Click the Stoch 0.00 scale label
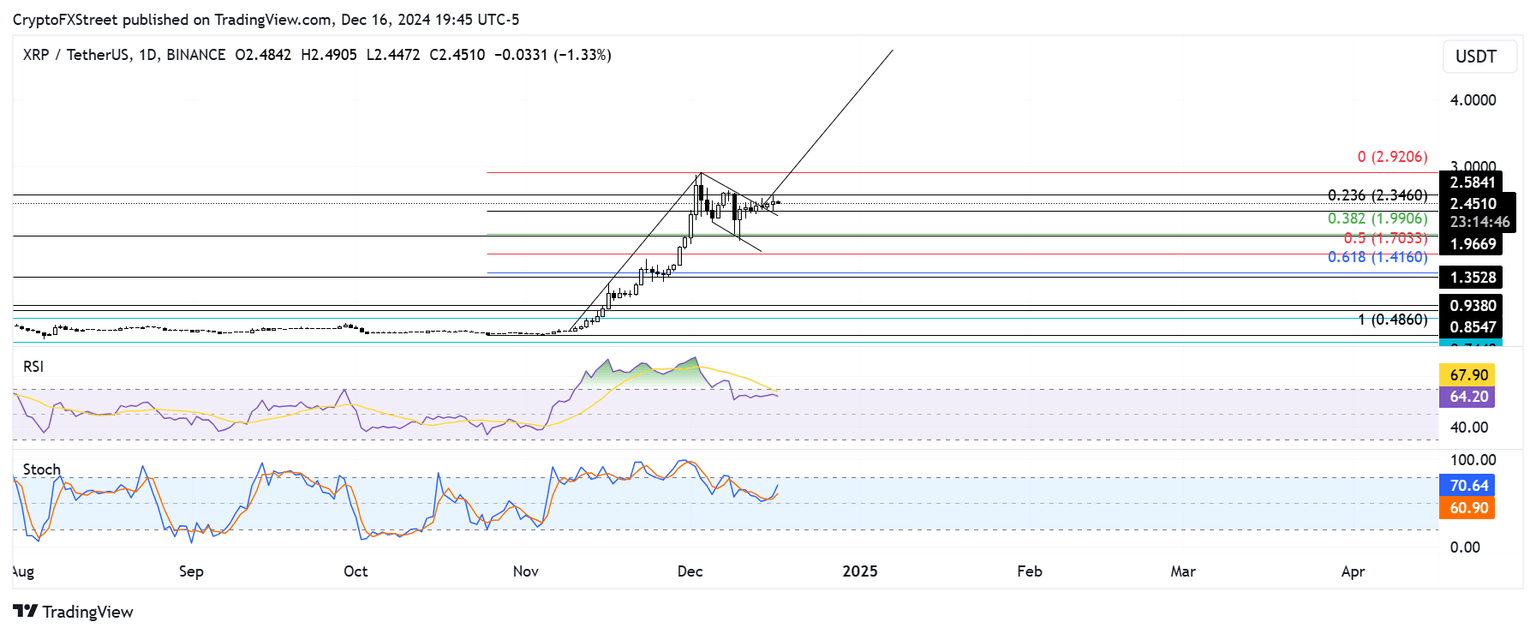The width and height of the screenshot is (1536, 634). (1463, 547)
